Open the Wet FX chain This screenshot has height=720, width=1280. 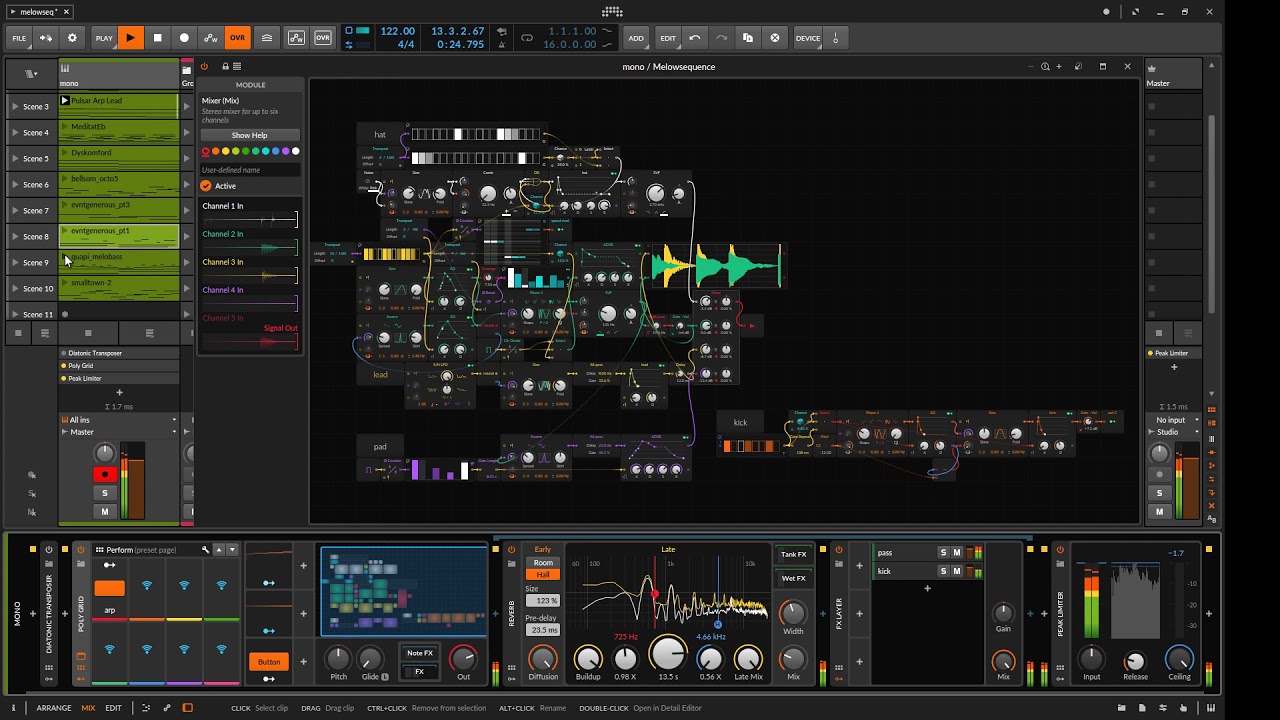(x=793, y=578)
